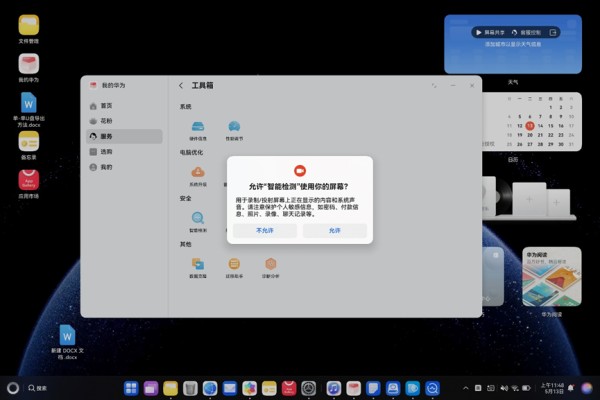Click the battery icon in the tray
Viewport: 600px width, 400px height.
pos(527,388)
